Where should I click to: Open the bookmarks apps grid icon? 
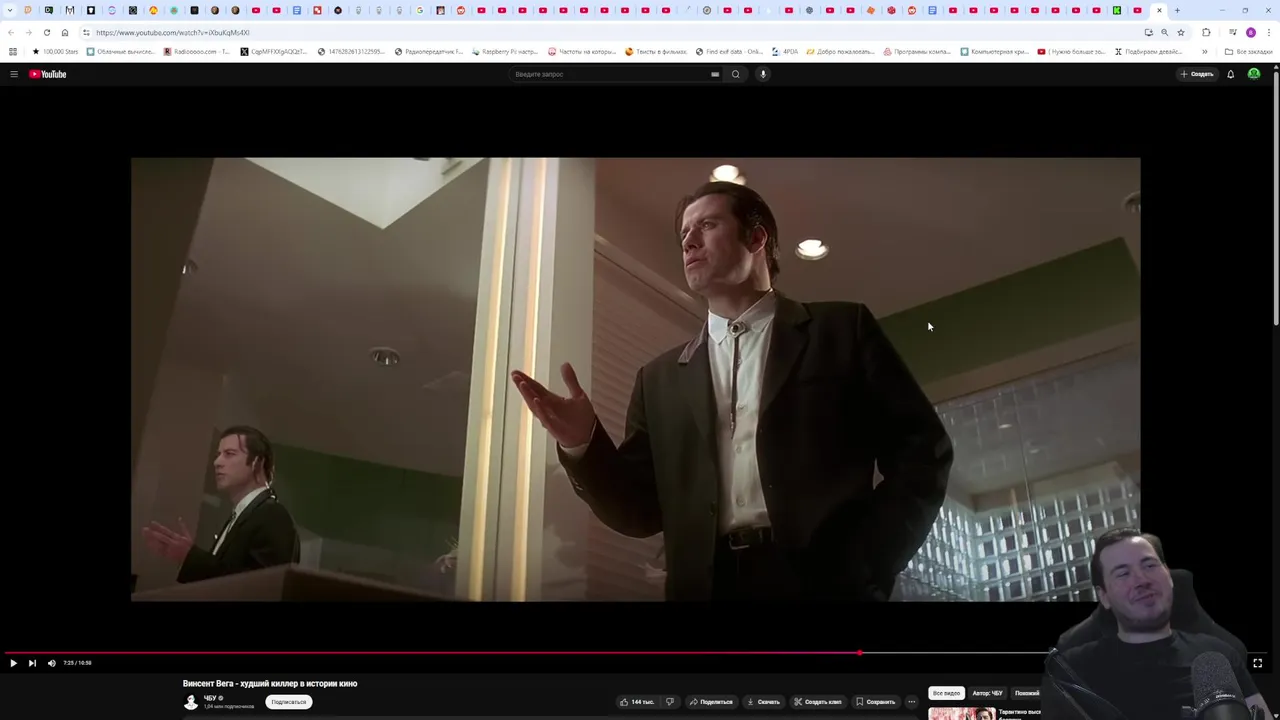coord(12,52)
